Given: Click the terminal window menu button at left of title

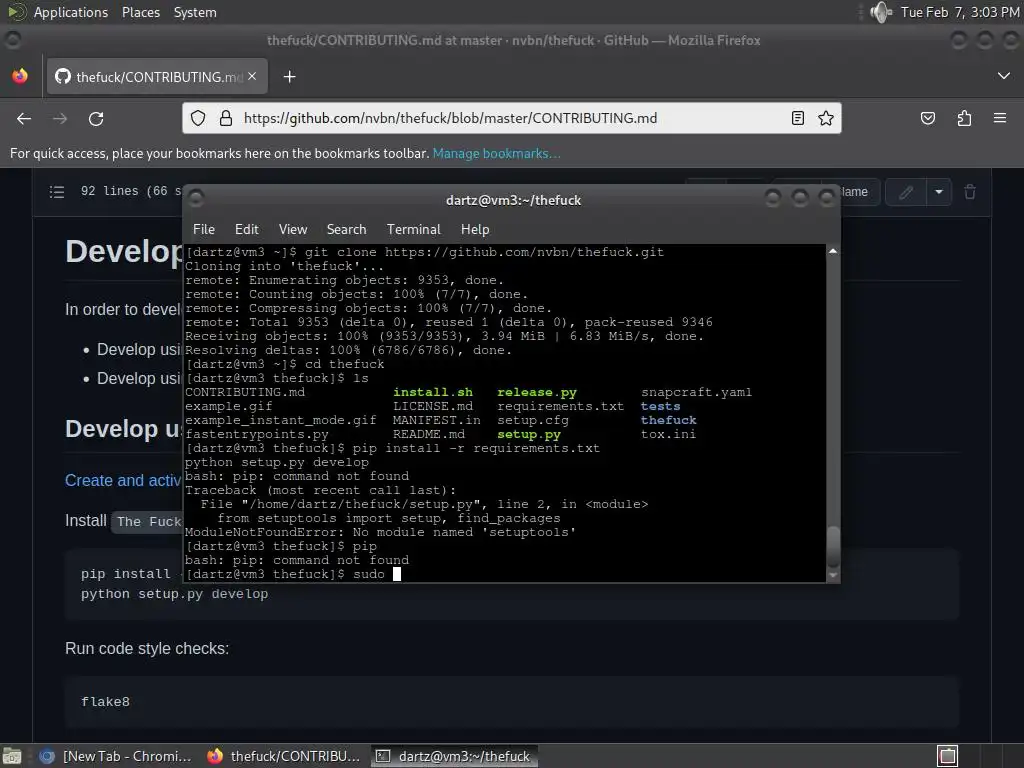Looking at the screenshot, I should 196,197.
